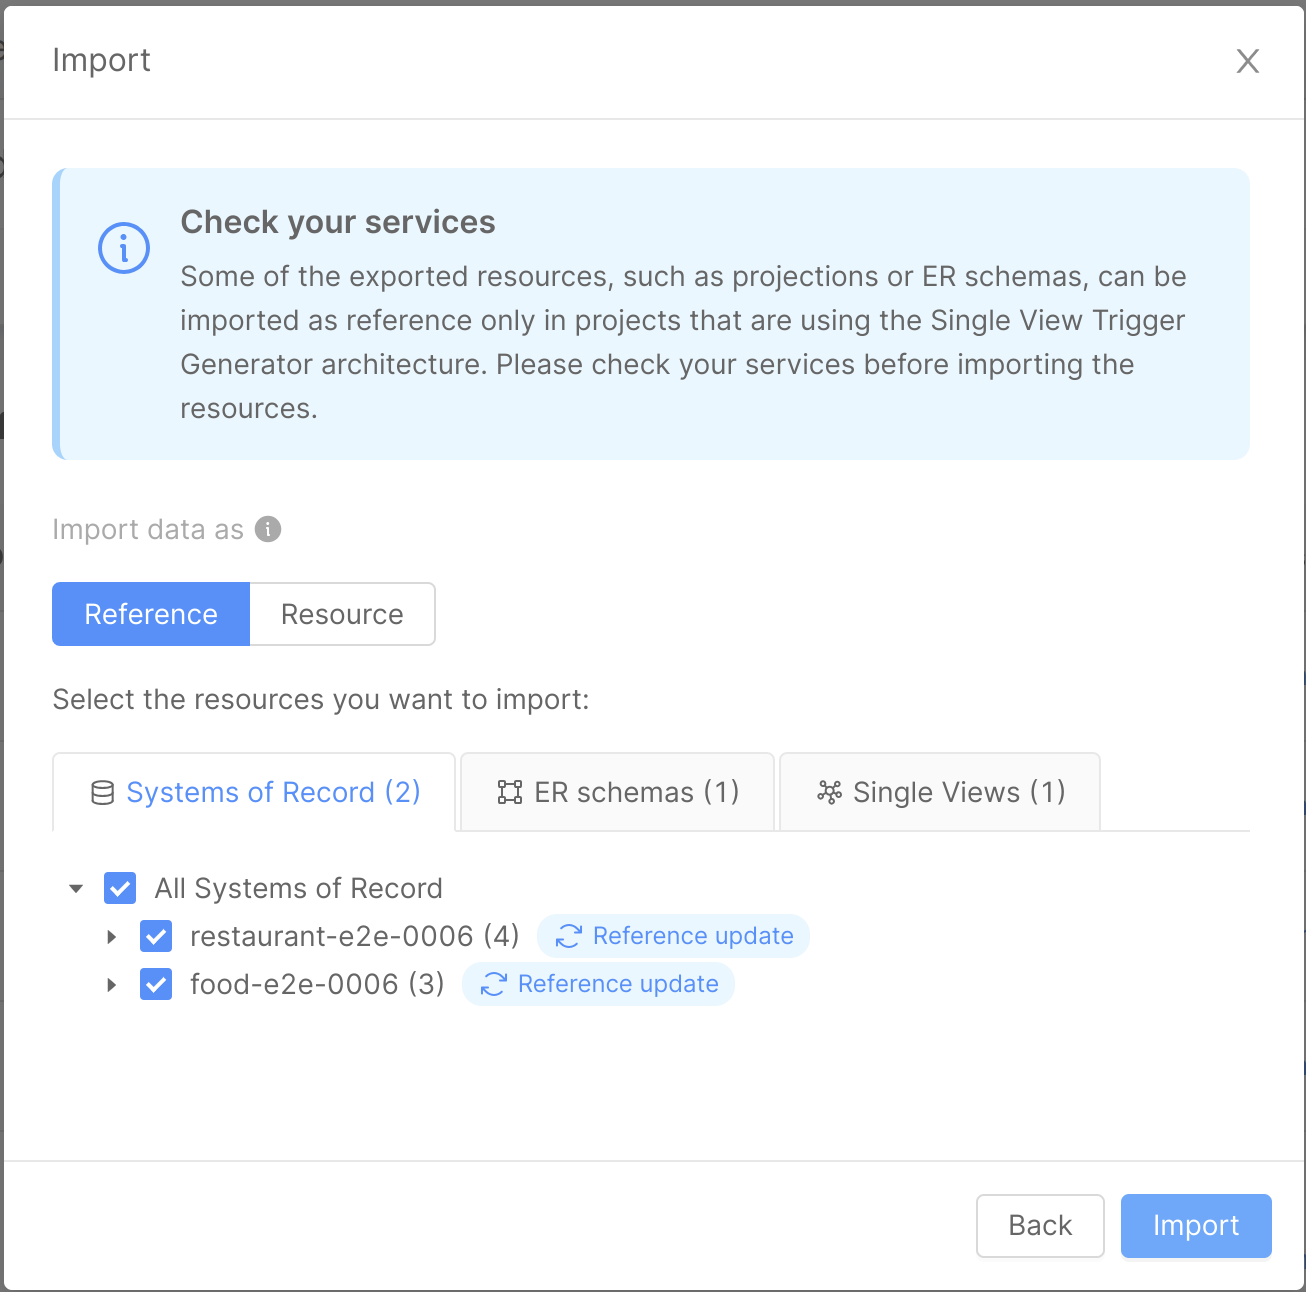Uncheck restaurant-e2e-0006
The image size is (1306, 1292).
pos(156,936)
